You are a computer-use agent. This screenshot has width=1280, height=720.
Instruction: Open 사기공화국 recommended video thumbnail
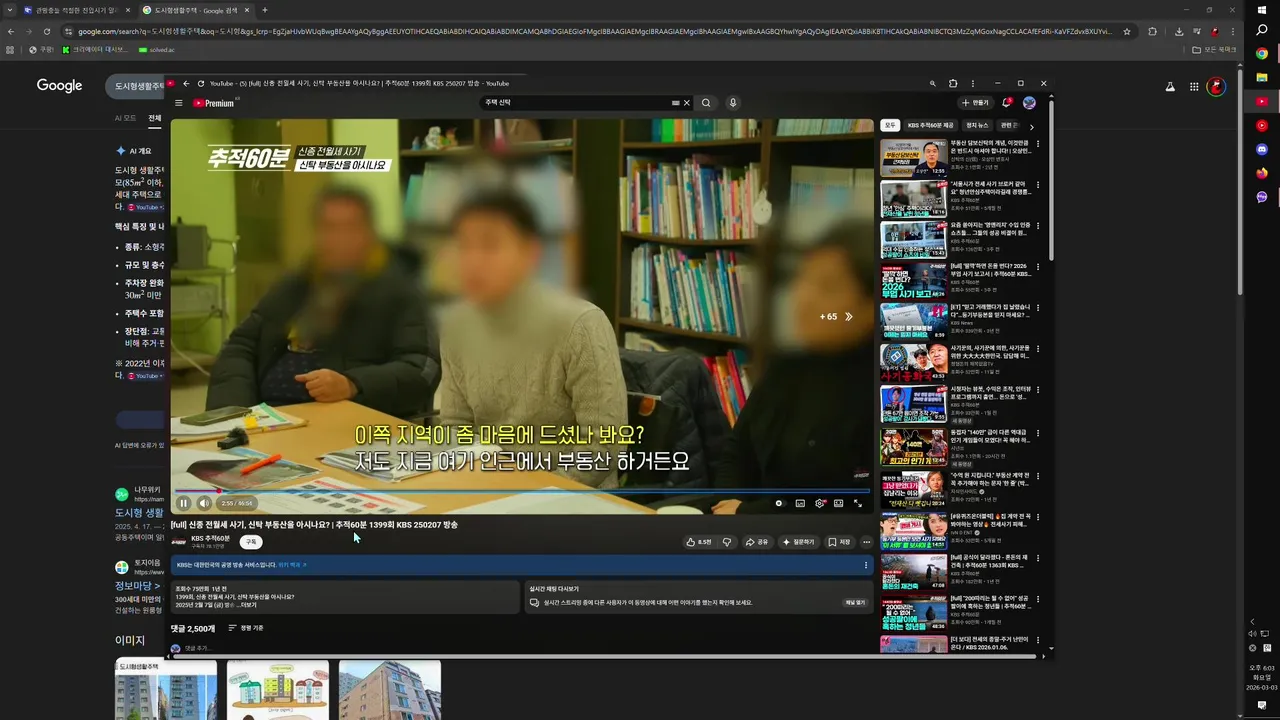[913, 363]
